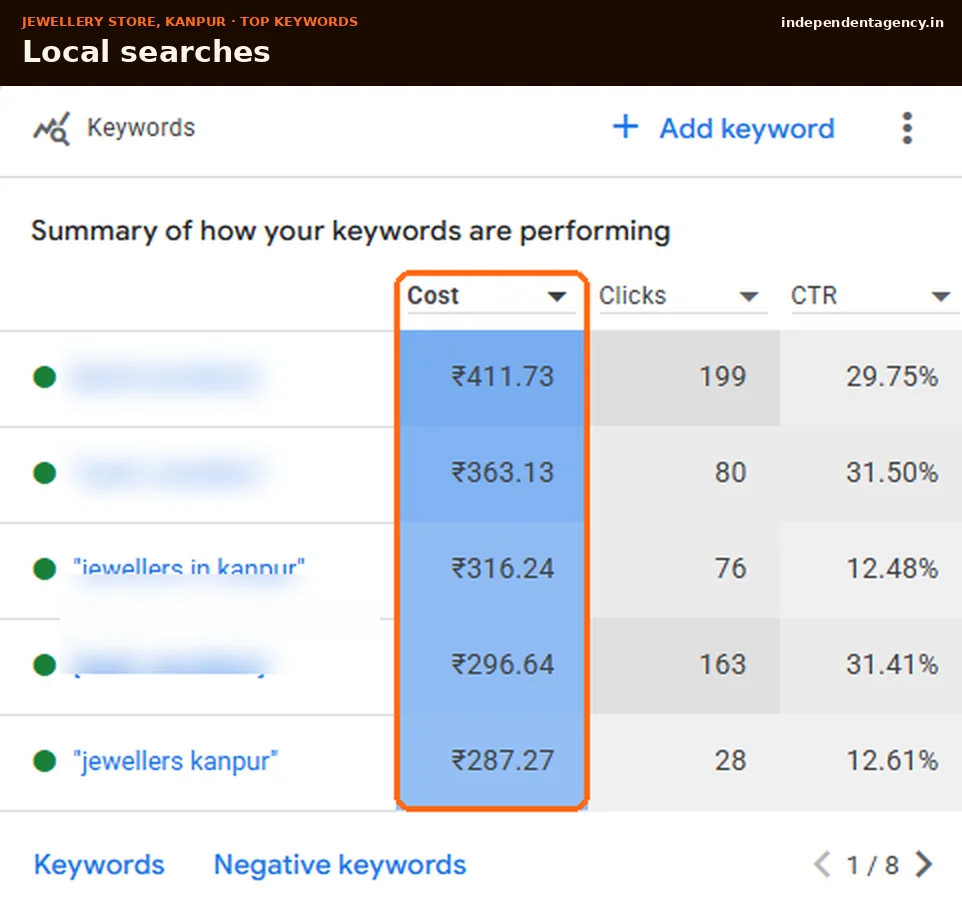Switch to the Negative keywords tab
The image size is (962, 902).
pyautogui.click(x=340, y=865)
